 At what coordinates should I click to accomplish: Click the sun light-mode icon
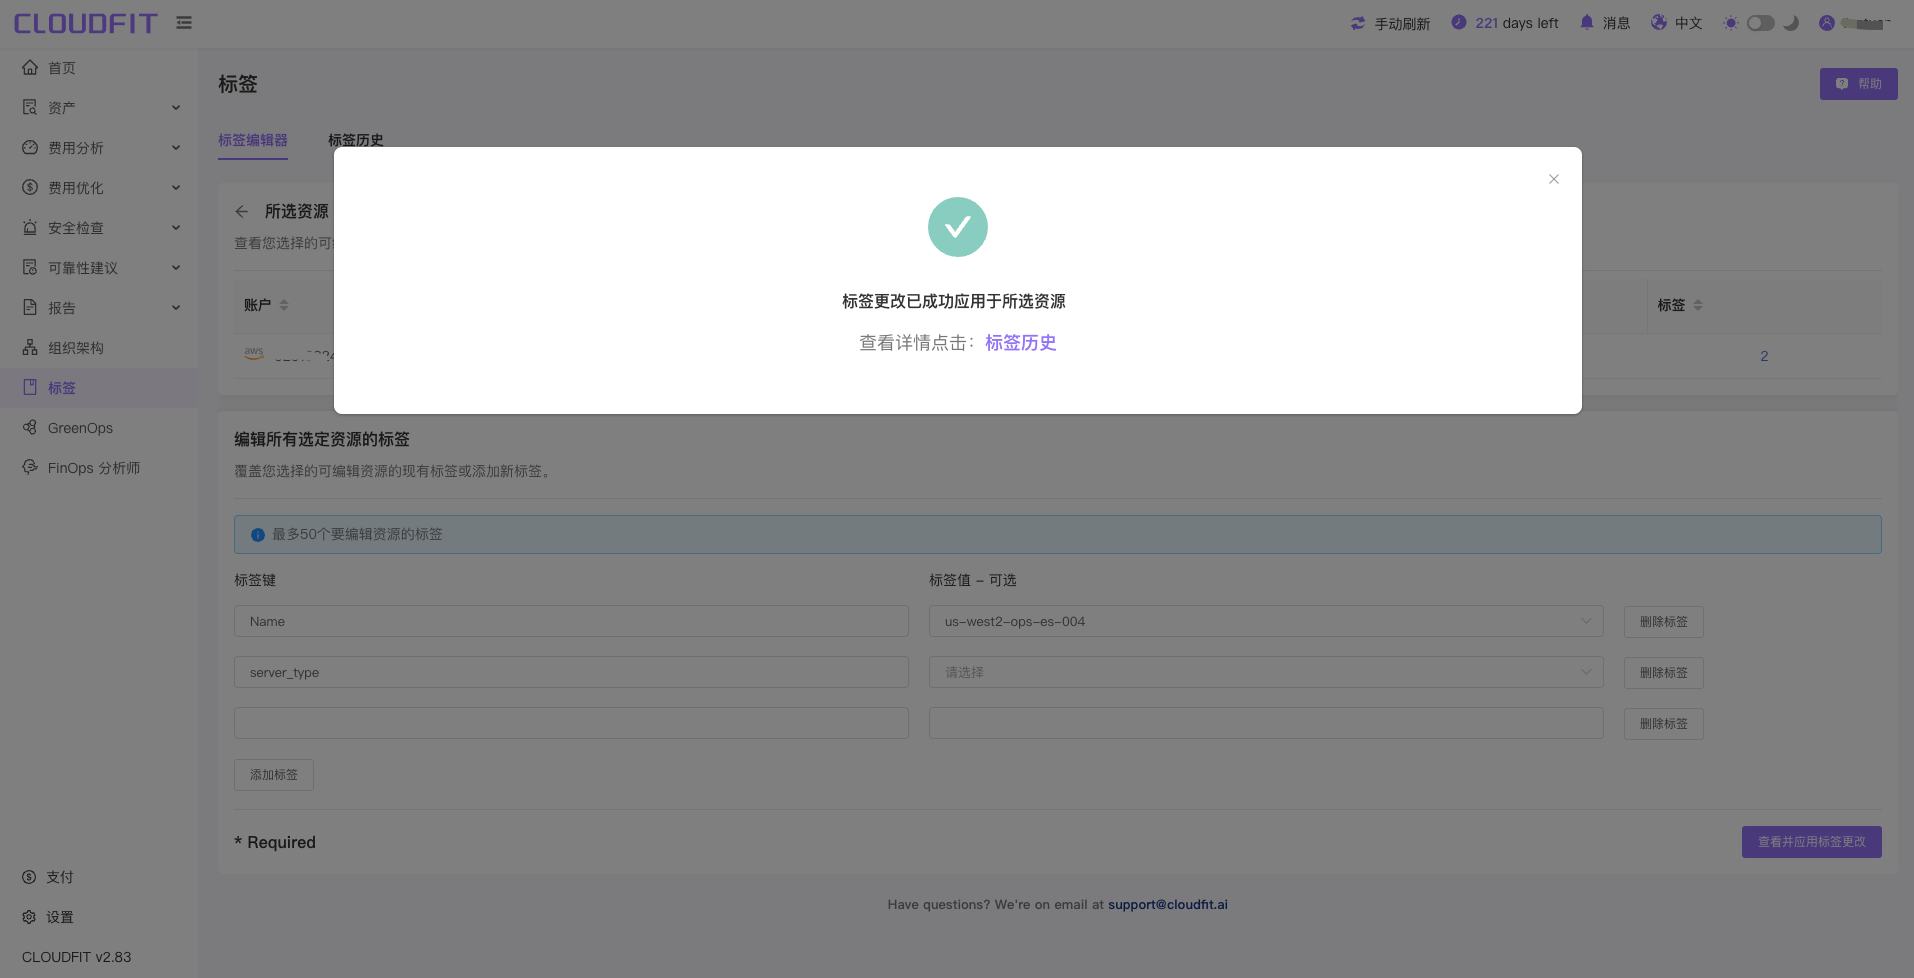pyautogui.click(x=1731, y=23)
